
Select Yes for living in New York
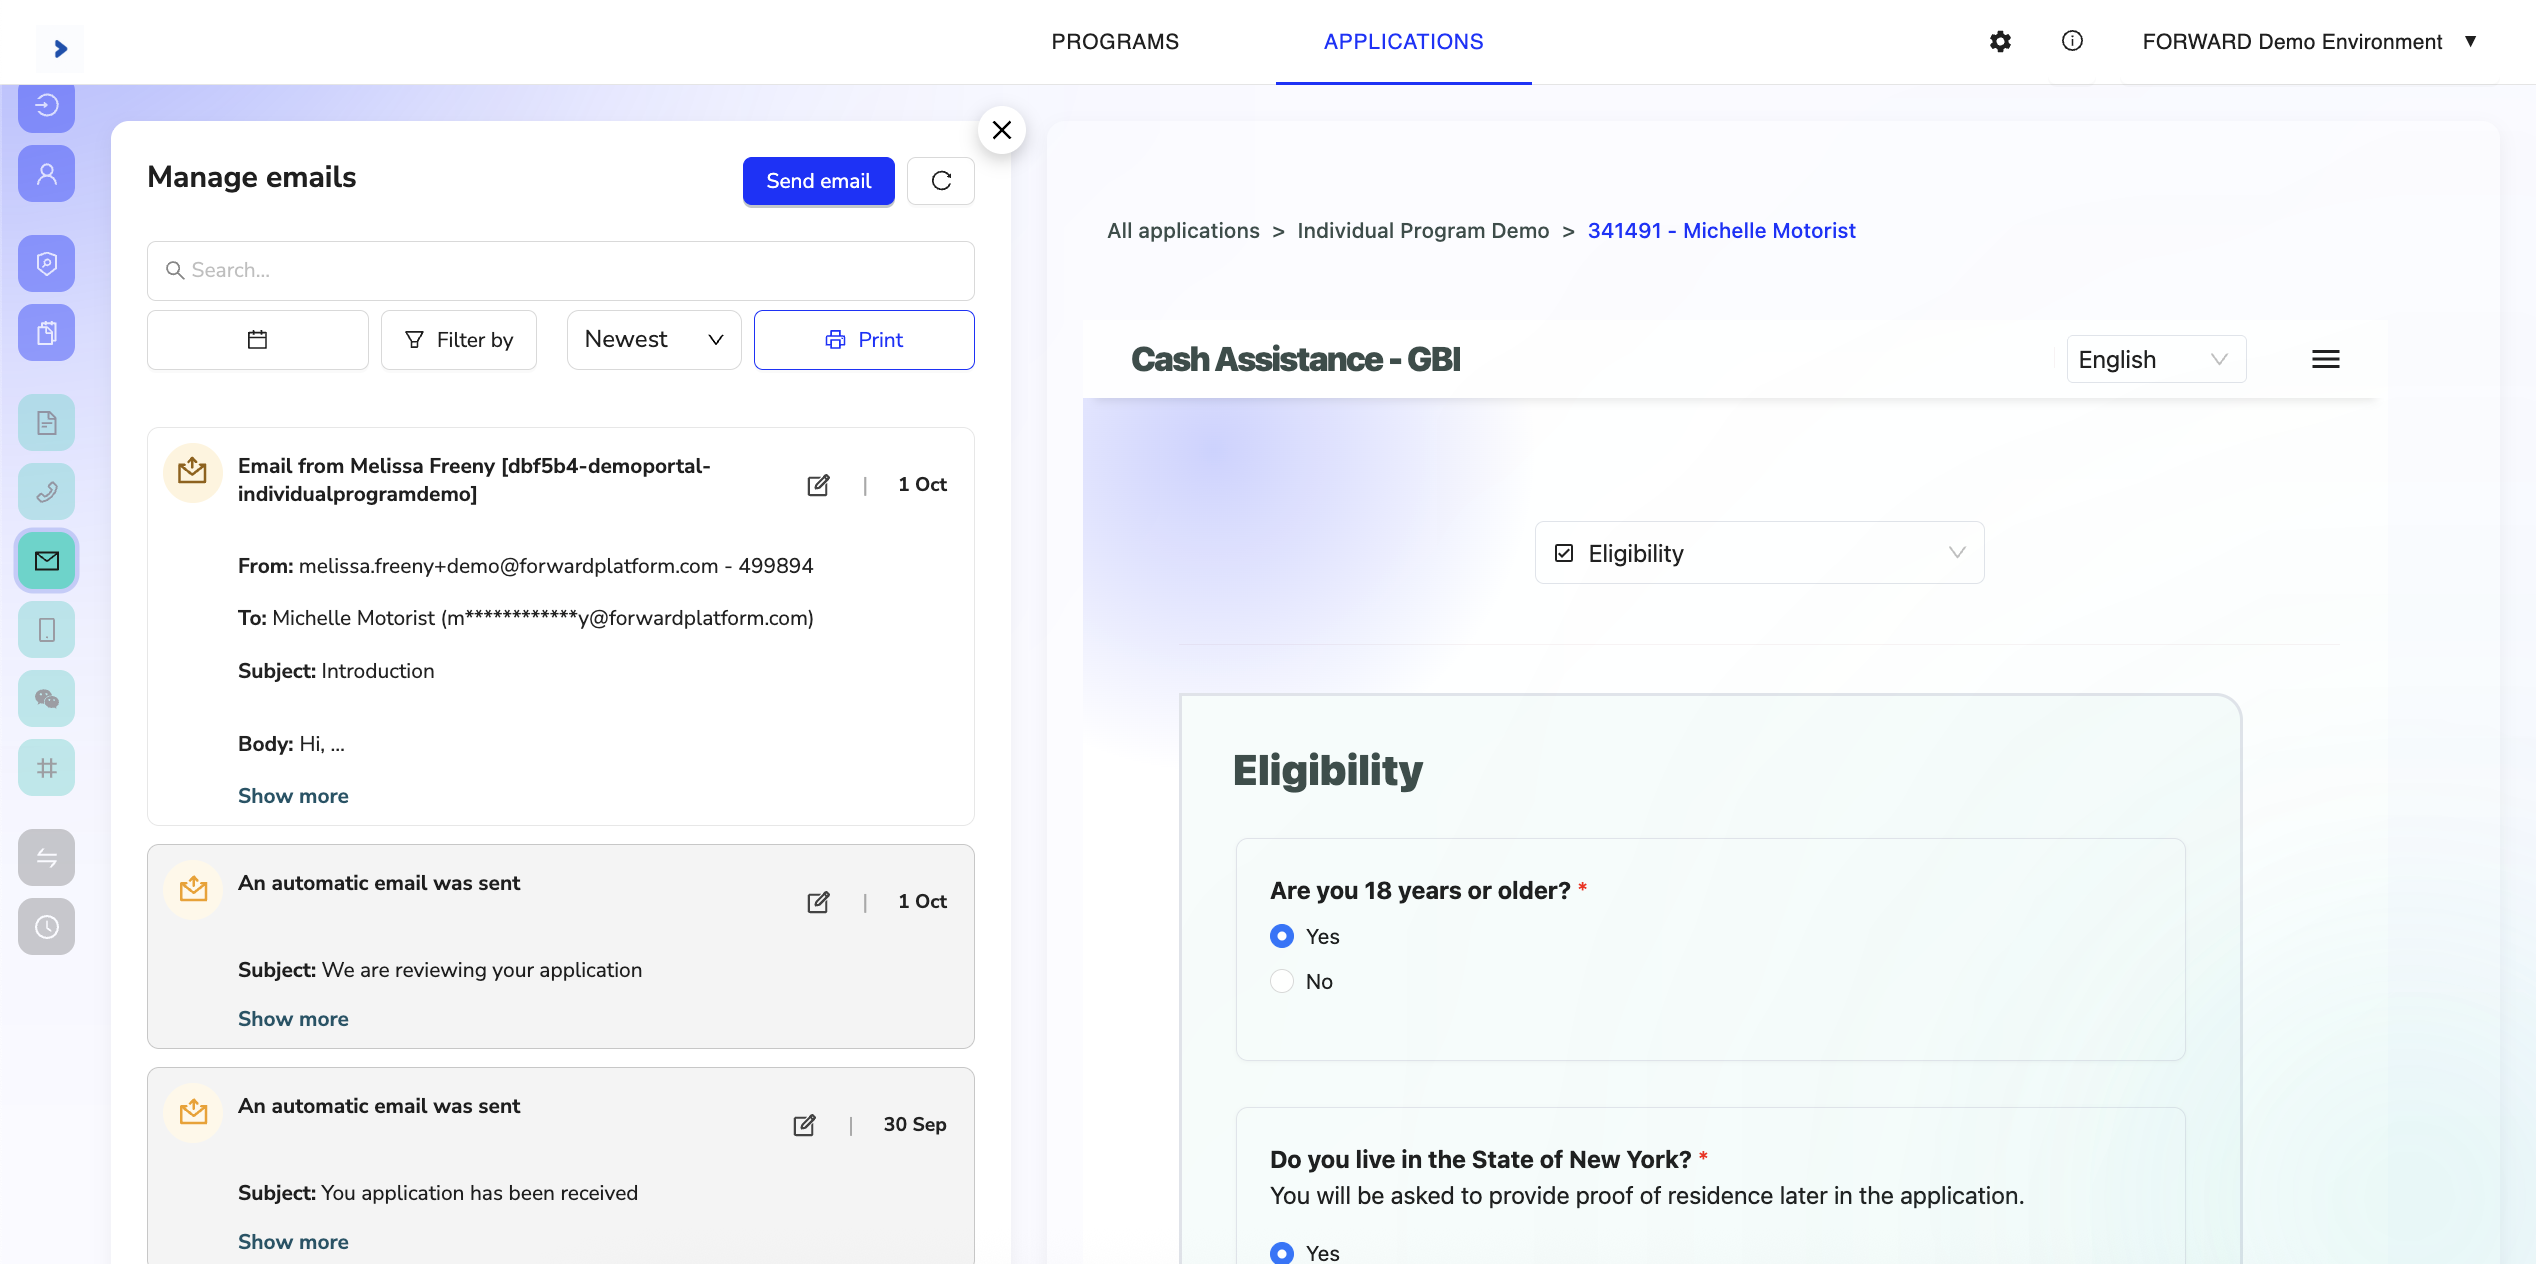[1282, 1252]
